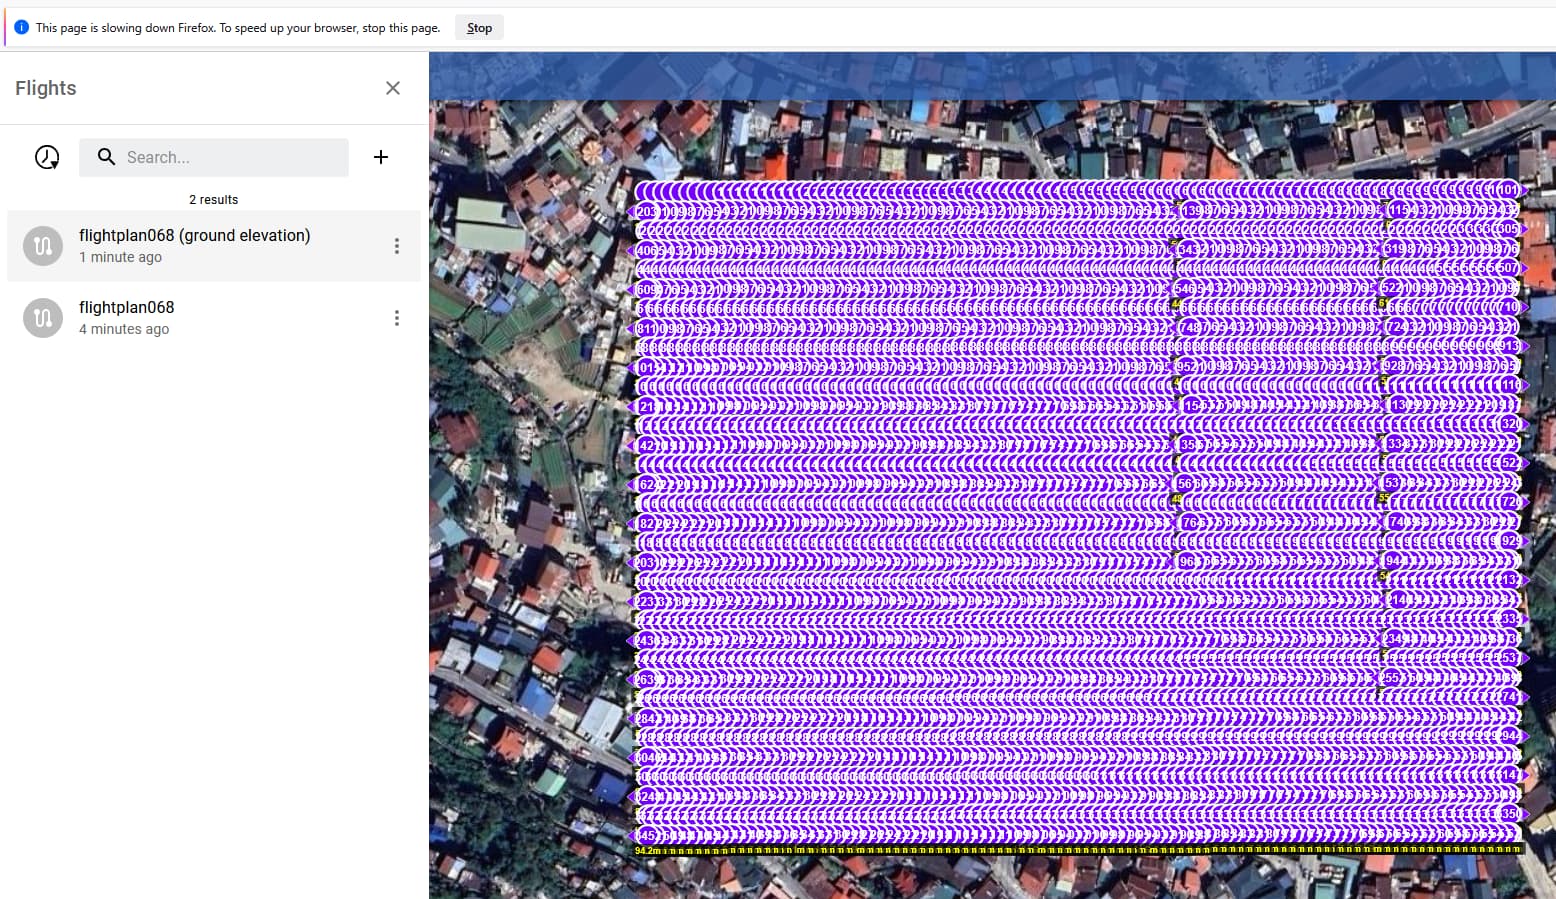This screenshot has height=899, width=1556.
Task: Open the flightplan068 (ground elevation) flight entry
Action: [x=195, y=245]
